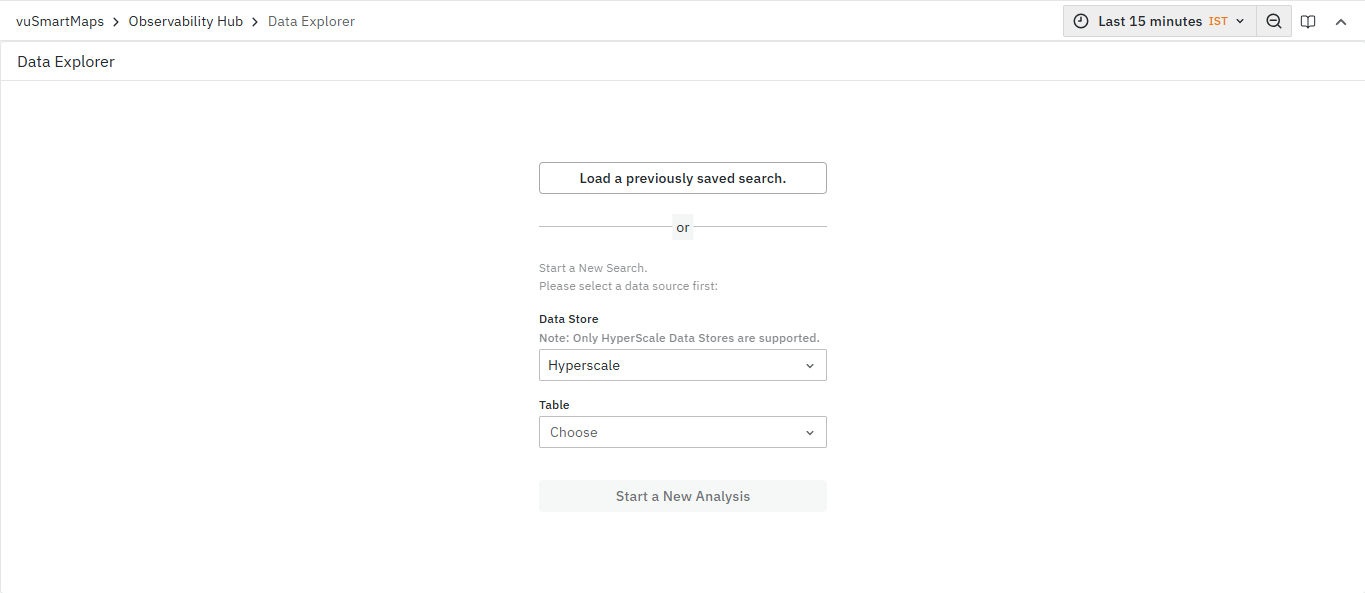Zoom out the time range
Image resolution: width=1365 pixels, height=593 pixels.
[x=1274, y=21]
